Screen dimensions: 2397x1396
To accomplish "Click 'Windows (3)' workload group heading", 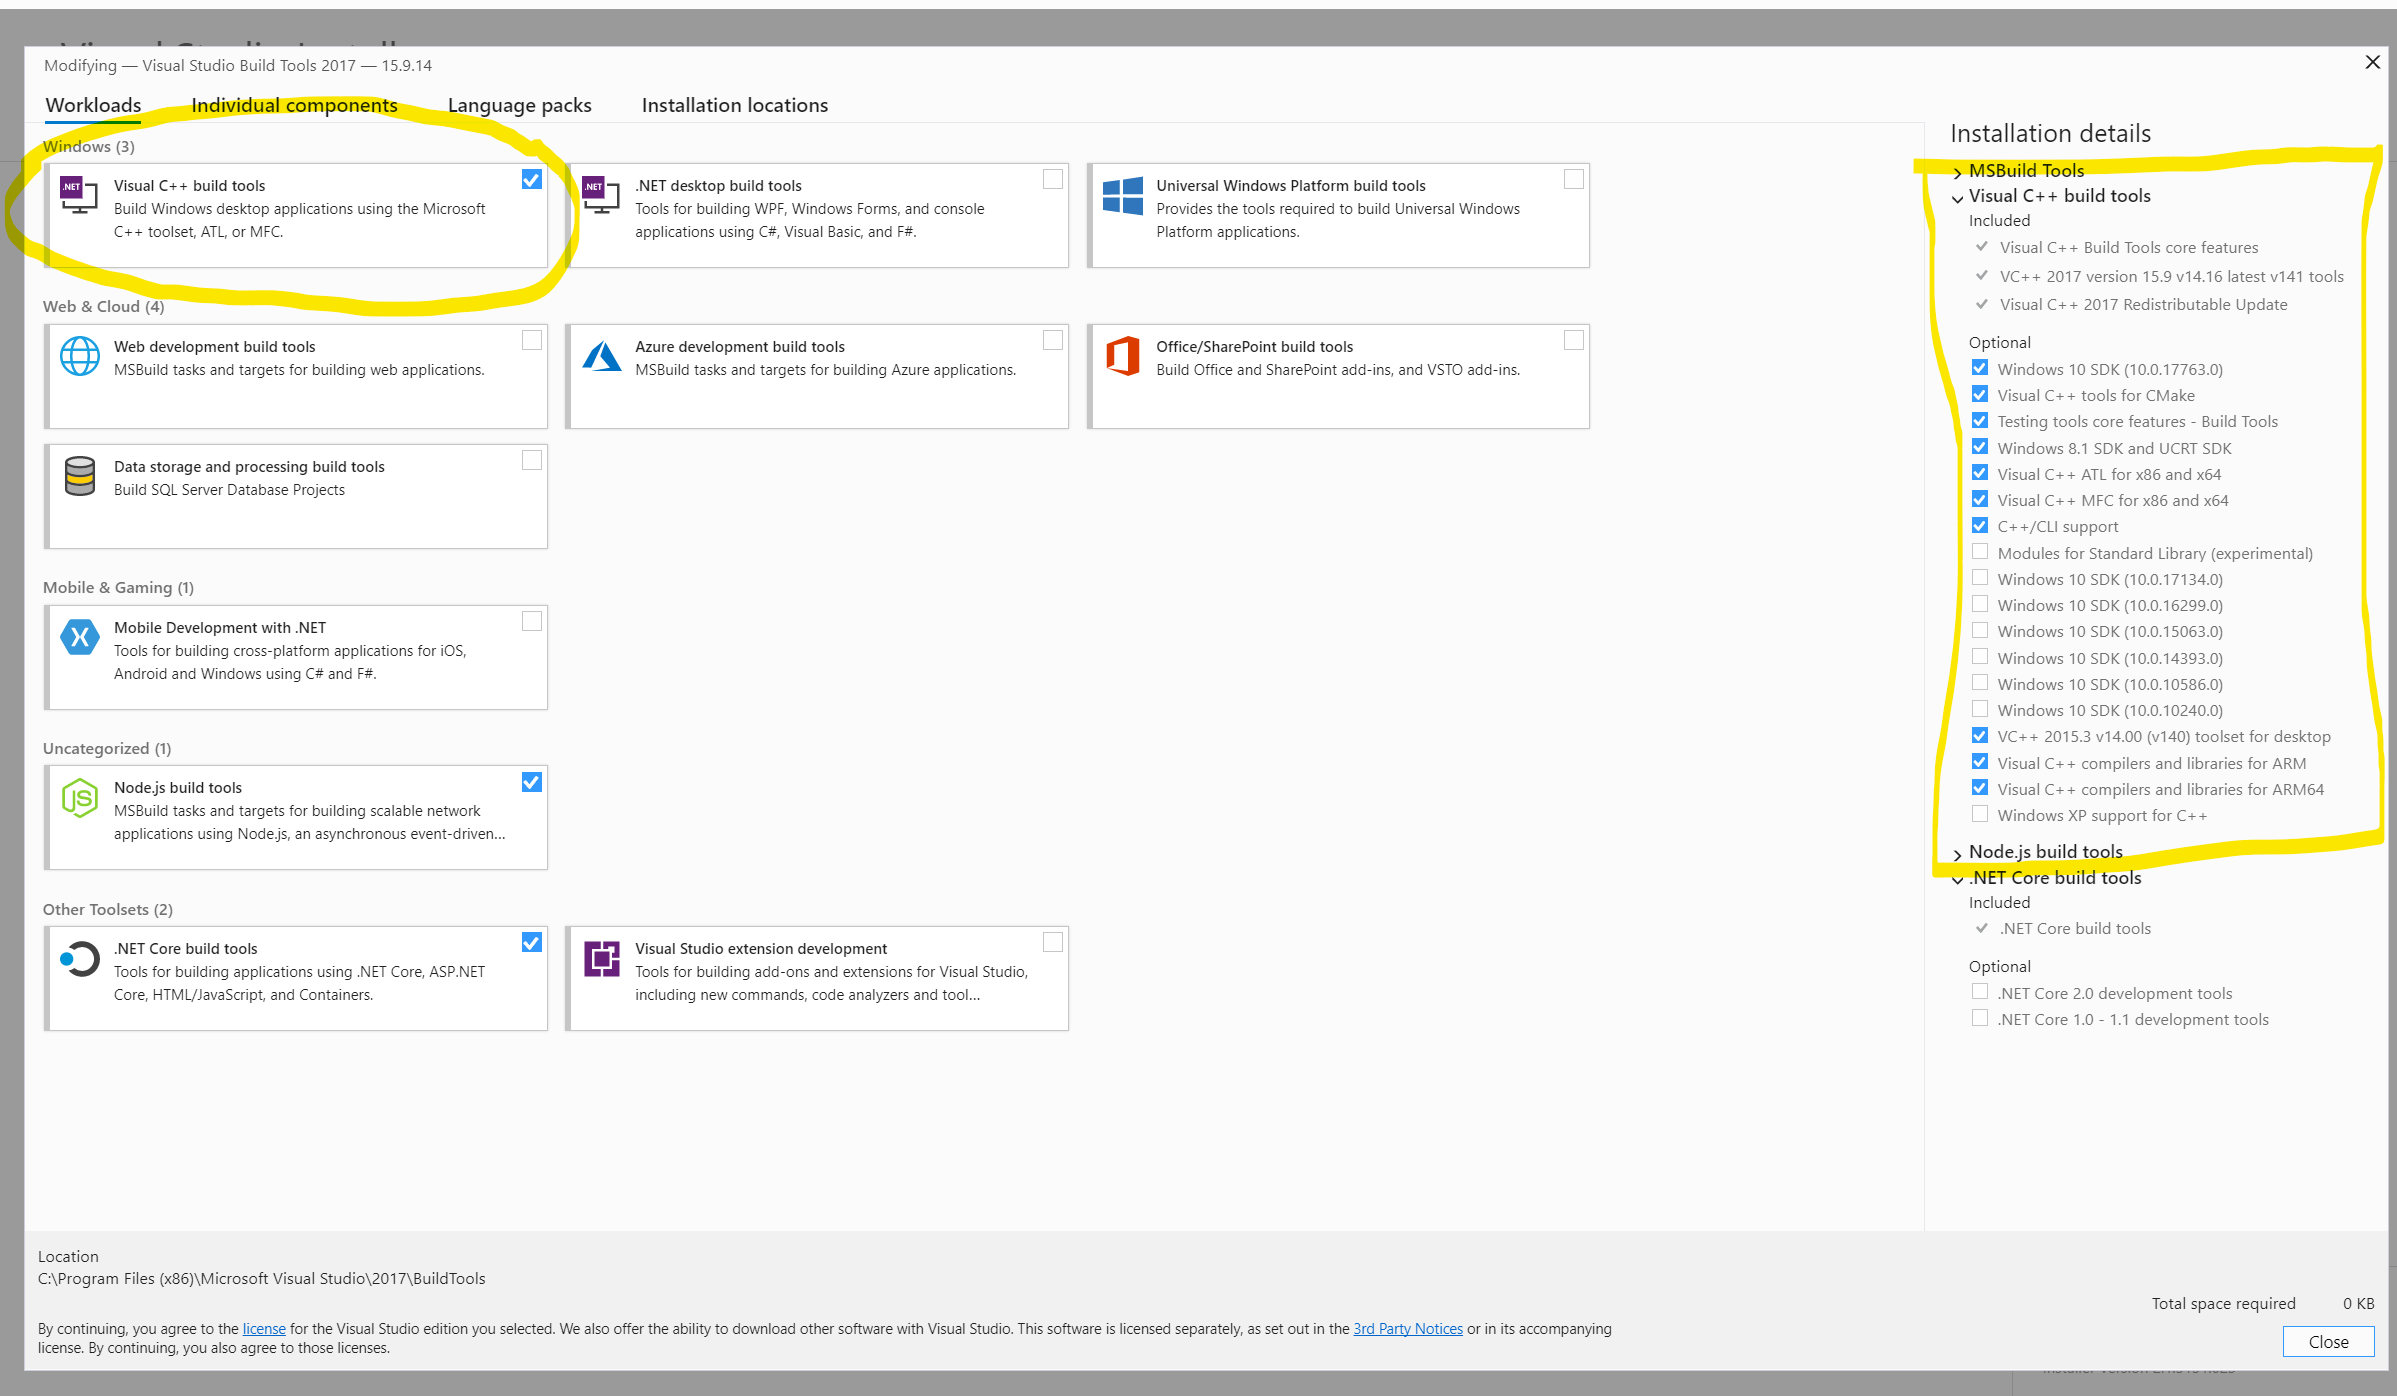I will [89, 147].
